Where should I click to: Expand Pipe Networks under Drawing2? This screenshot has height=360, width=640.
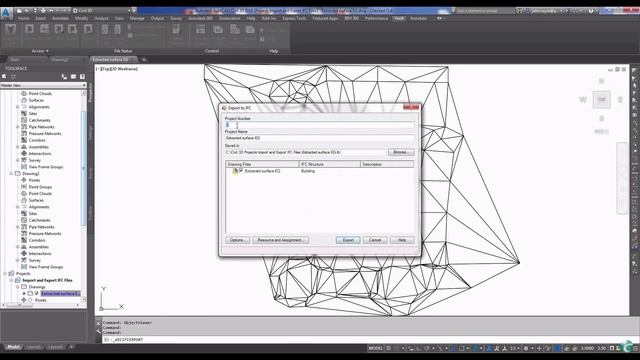(18, 227)
